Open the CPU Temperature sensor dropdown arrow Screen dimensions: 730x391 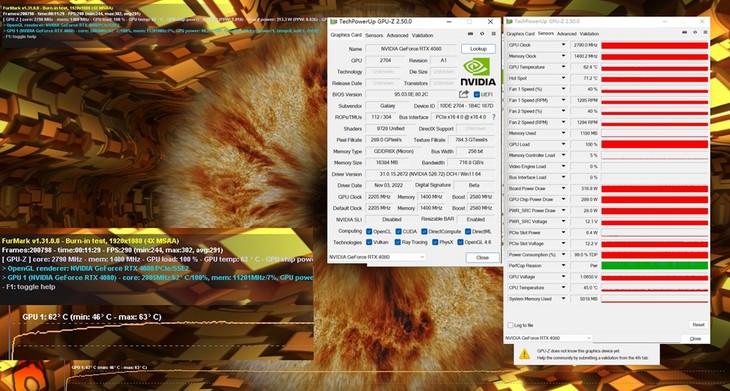tap(563, 288)
